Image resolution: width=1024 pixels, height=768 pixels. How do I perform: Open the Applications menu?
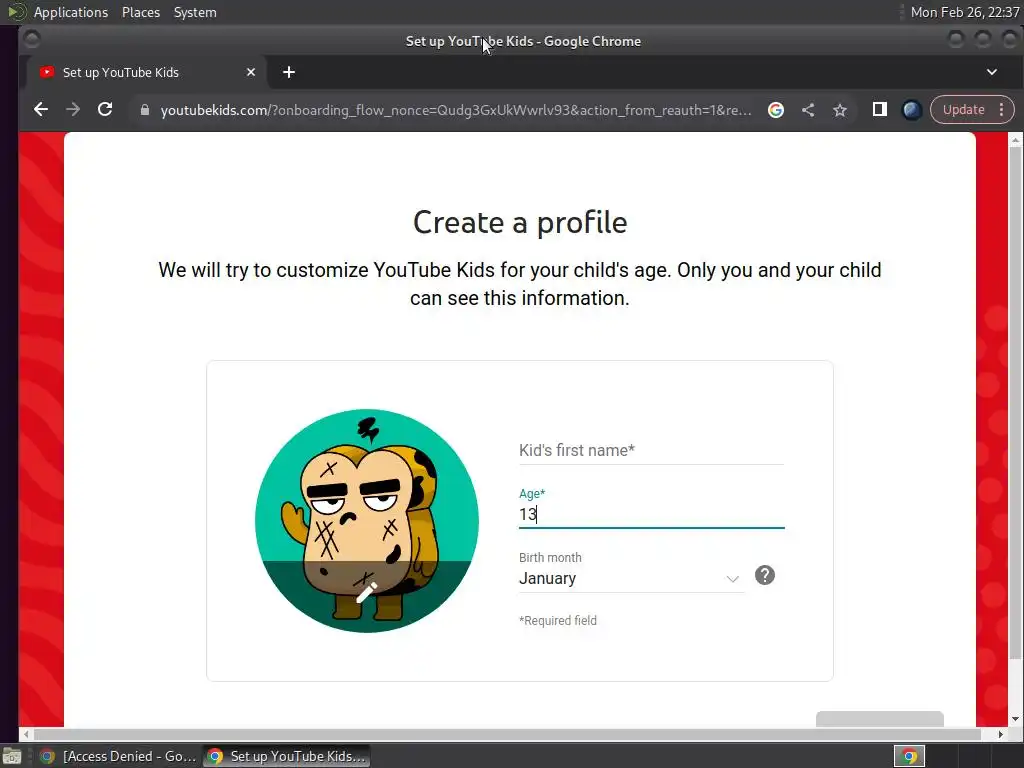pos(71,12)
